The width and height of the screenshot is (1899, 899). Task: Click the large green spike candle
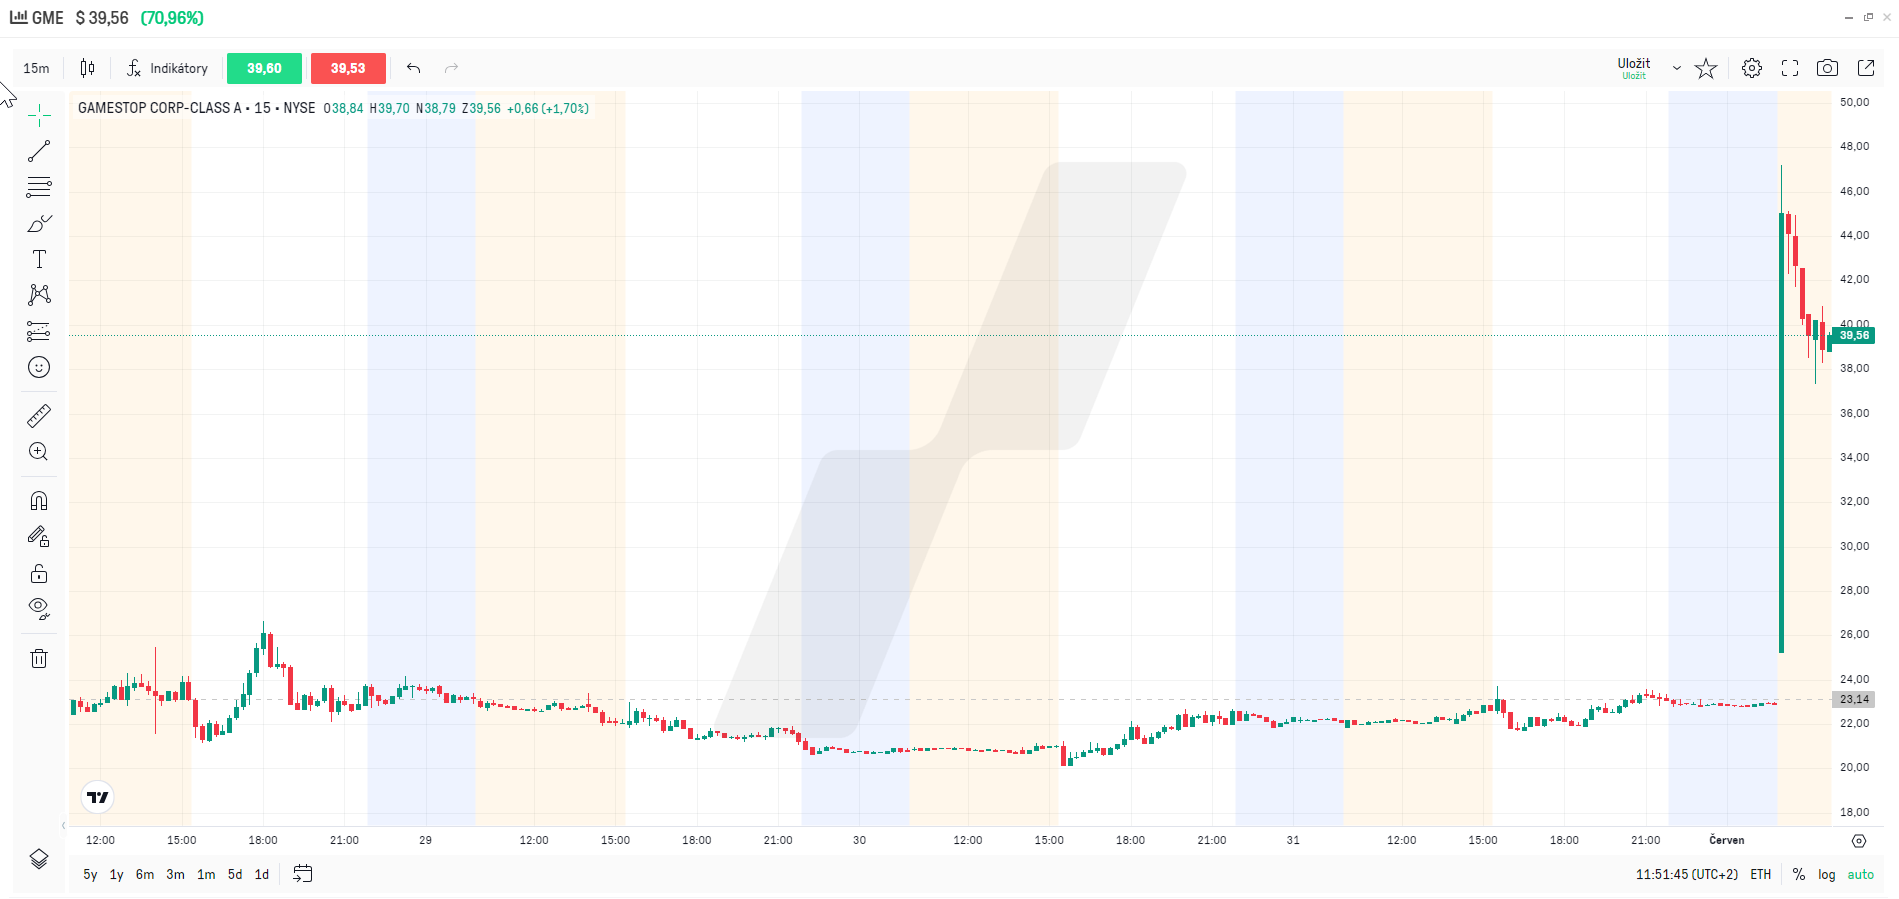click(1782, 432)
